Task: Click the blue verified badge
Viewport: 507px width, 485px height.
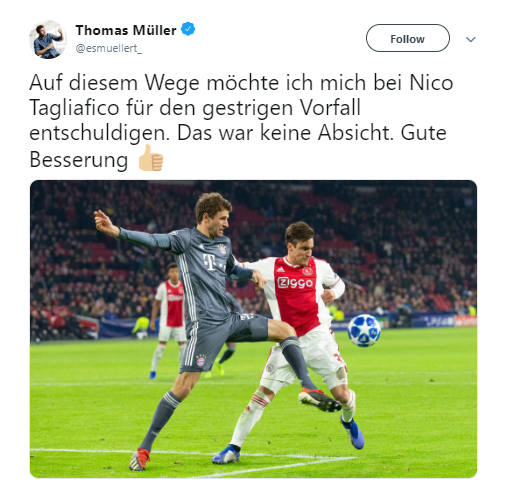Action: [x=188, y=29]
